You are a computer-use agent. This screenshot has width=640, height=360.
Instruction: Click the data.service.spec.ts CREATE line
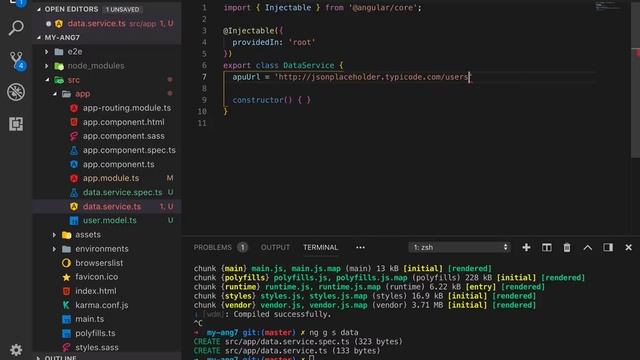point(298,342)
